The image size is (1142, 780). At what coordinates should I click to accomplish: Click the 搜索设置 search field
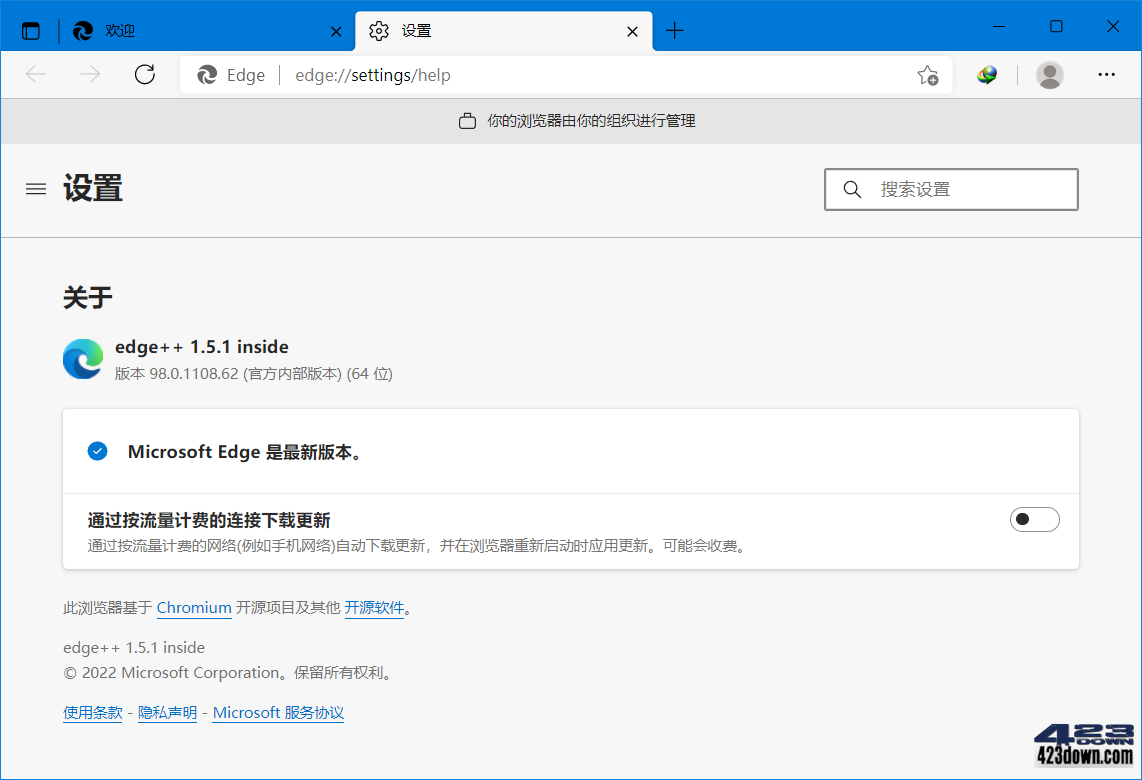tap(951, 189)
